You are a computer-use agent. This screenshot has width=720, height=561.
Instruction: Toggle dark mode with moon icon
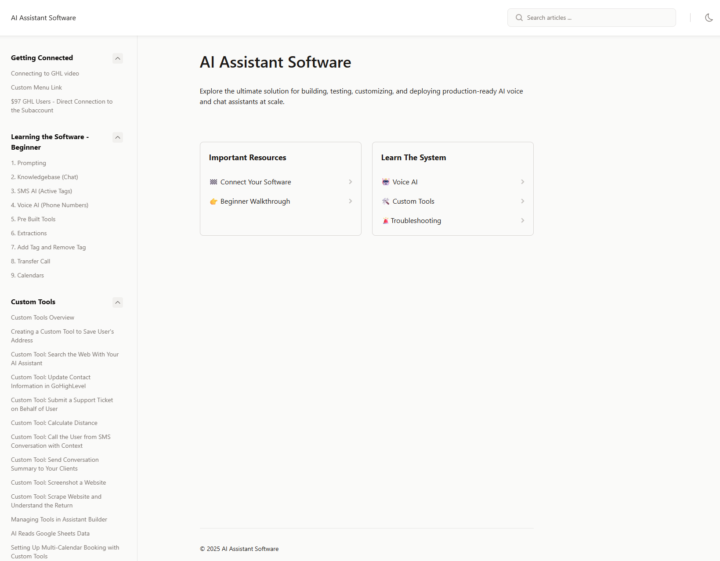coord(709,18)
